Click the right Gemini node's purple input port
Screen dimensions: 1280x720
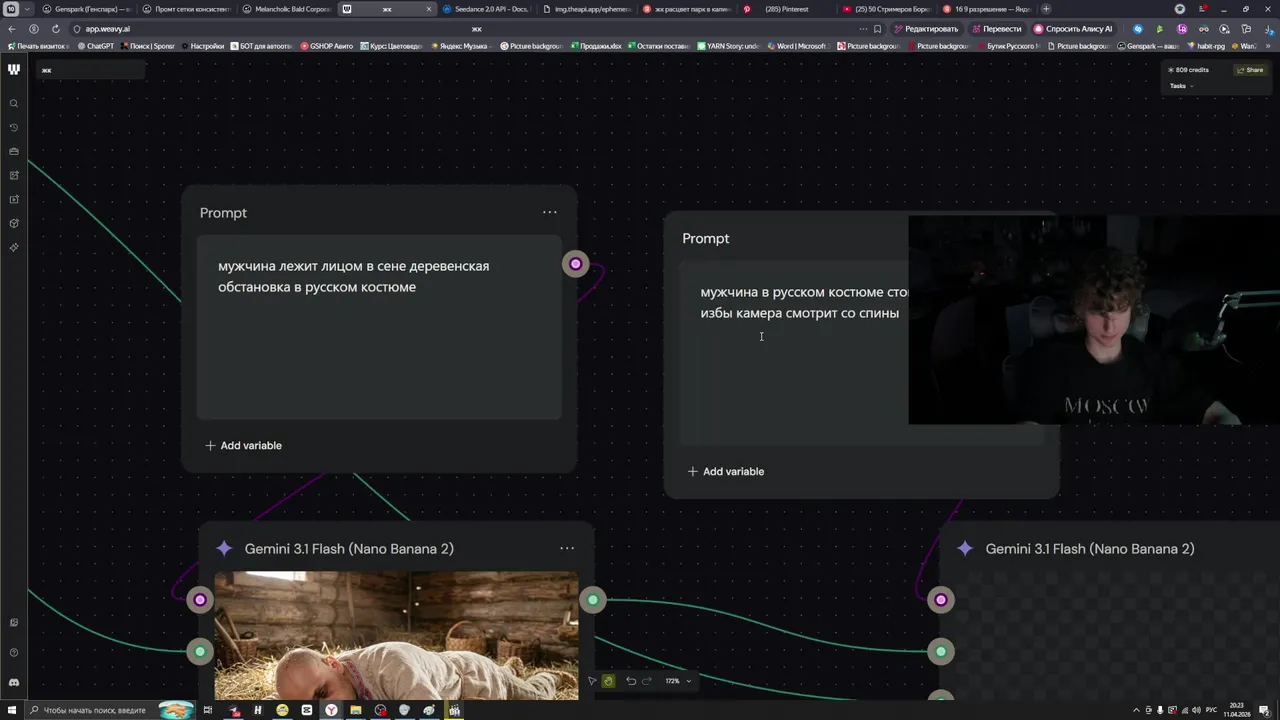(x=941, y=599)
